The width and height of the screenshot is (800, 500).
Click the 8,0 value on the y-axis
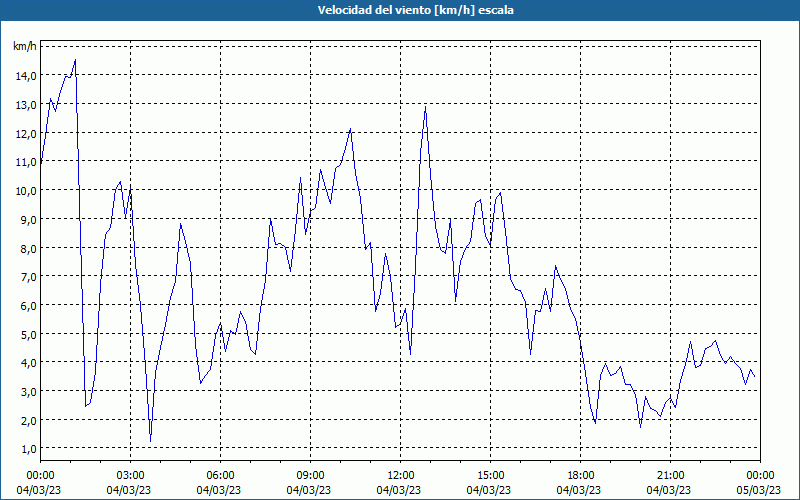28,248
